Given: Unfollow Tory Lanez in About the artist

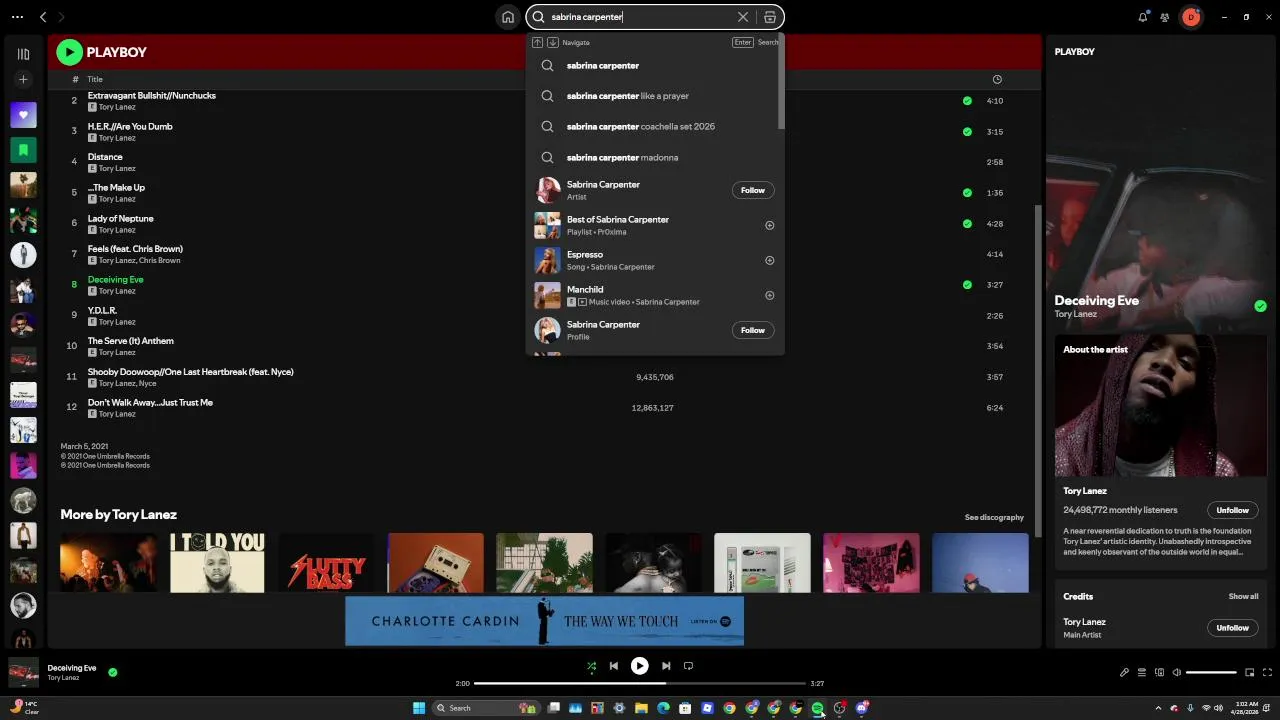Looking at the screenshot, I should (1232, 510).
